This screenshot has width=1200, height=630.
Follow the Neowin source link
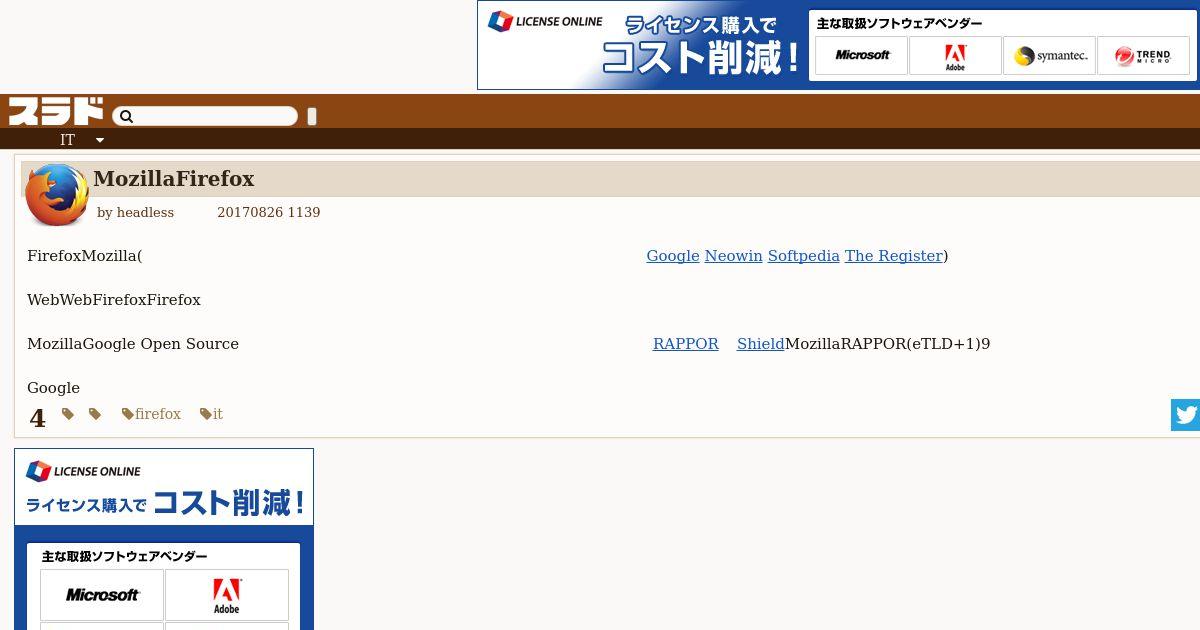click(x=733, y=256)
